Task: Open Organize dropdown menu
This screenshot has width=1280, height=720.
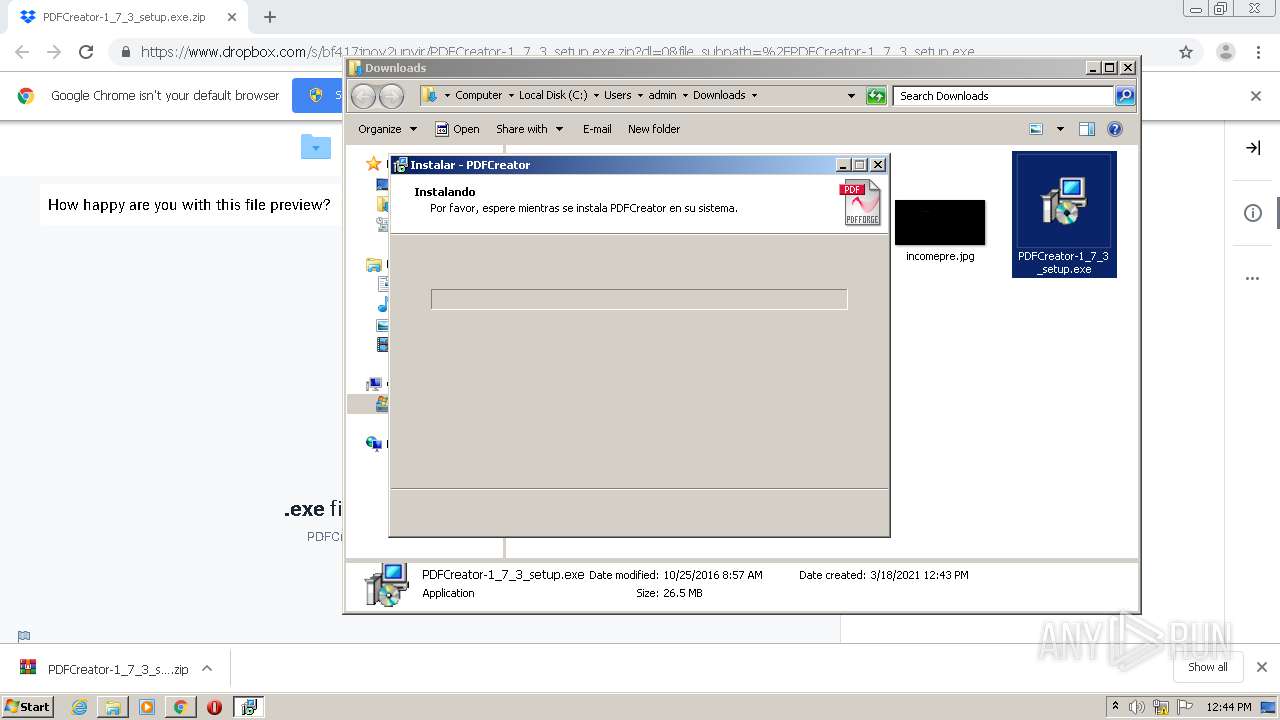Action: 387,129
